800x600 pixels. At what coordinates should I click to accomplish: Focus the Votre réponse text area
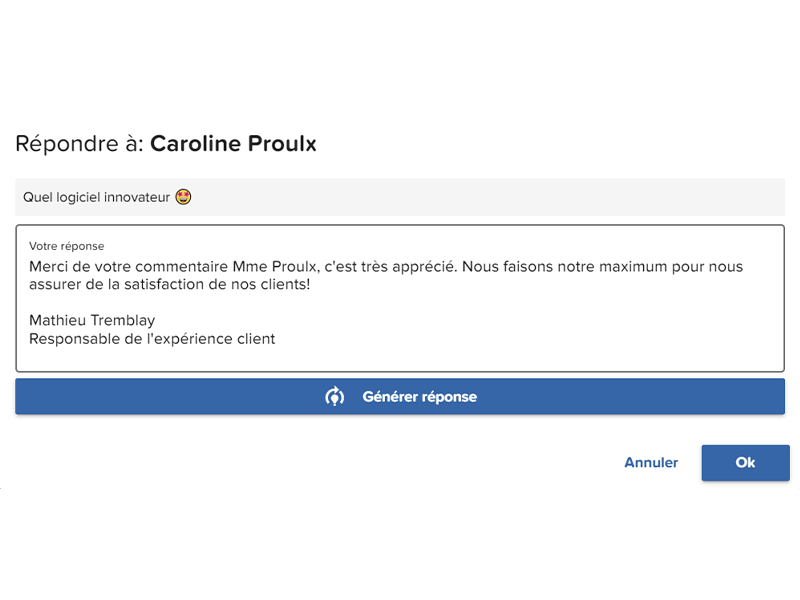coord(400,298)
